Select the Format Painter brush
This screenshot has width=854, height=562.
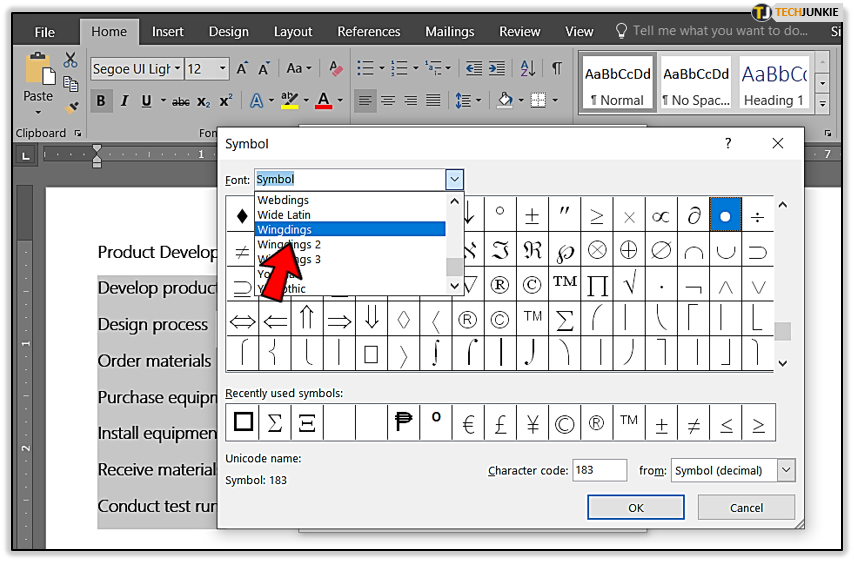[71, 107]
